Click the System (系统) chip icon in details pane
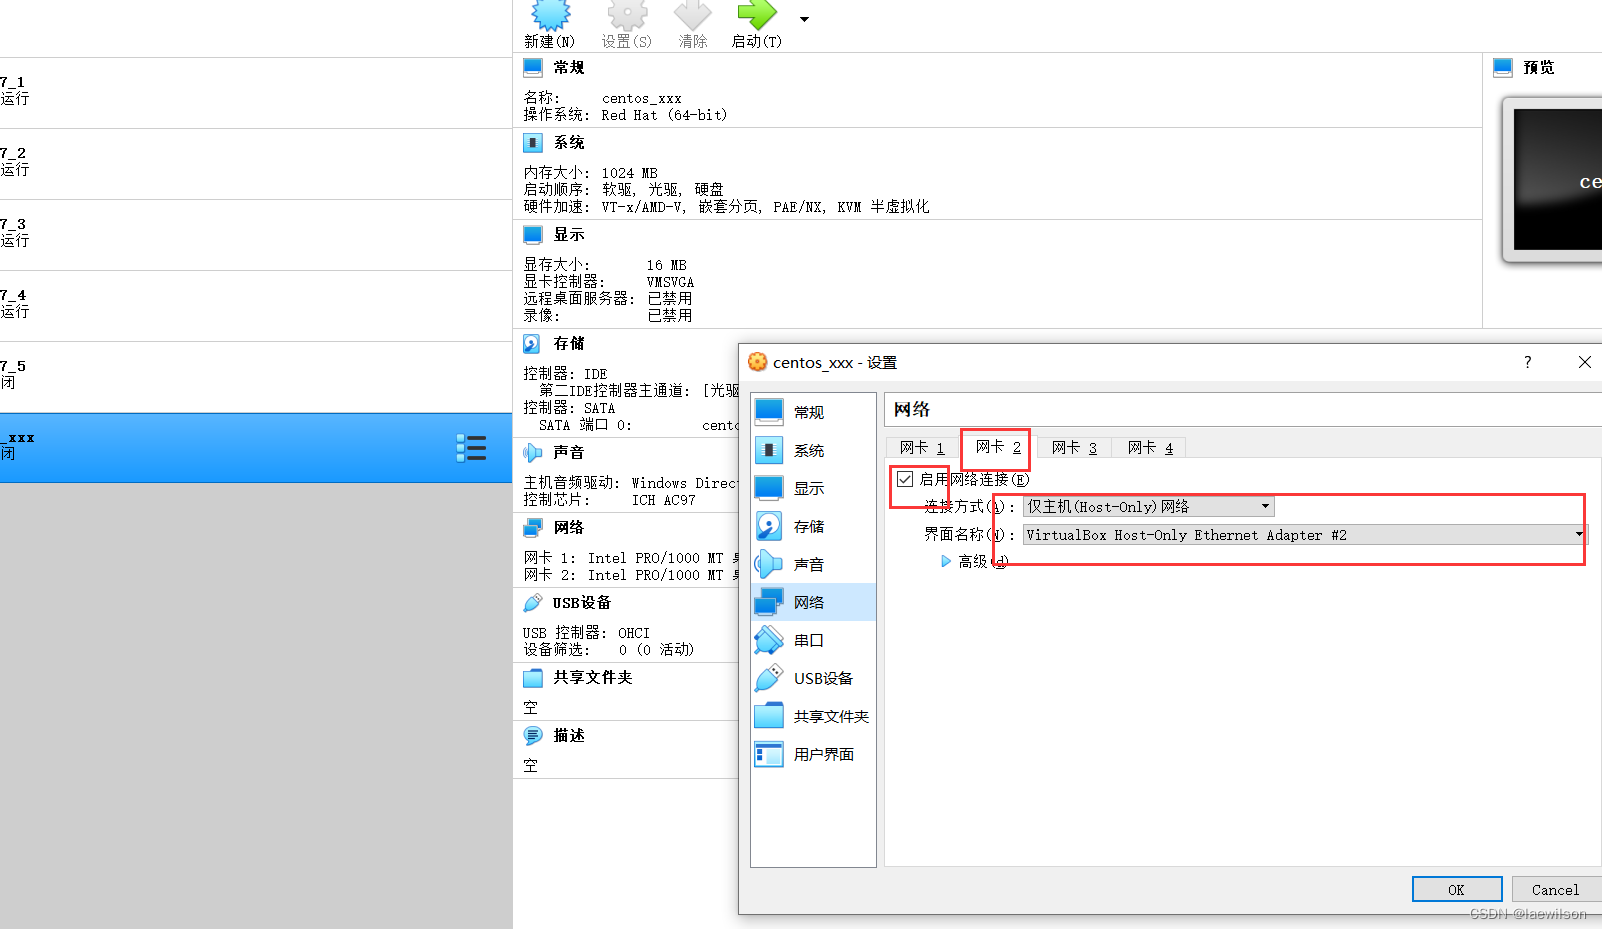This screenshot has width=1602, height=929. [533, 142]
